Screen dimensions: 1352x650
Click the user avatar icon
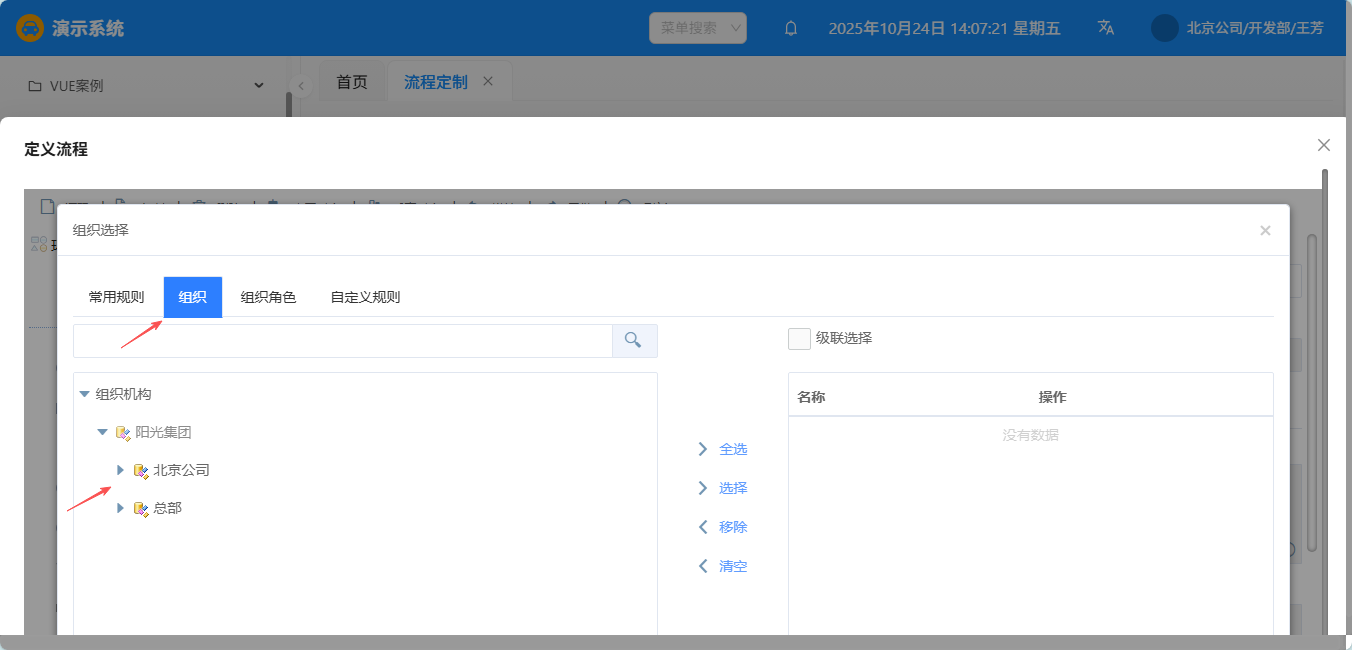click(x=1164, y=28)
